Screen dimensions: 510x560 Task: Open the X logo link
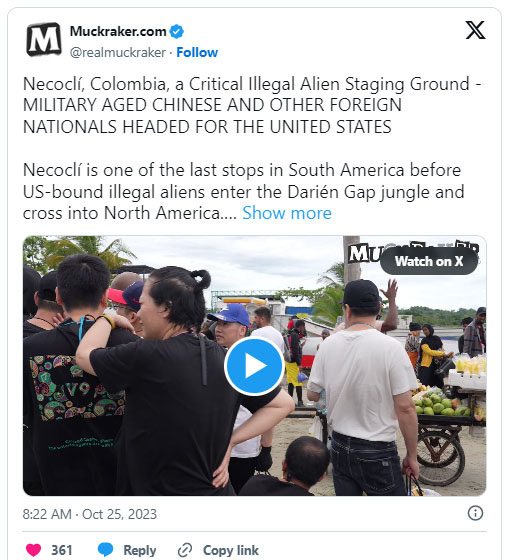tap(475, 30)
